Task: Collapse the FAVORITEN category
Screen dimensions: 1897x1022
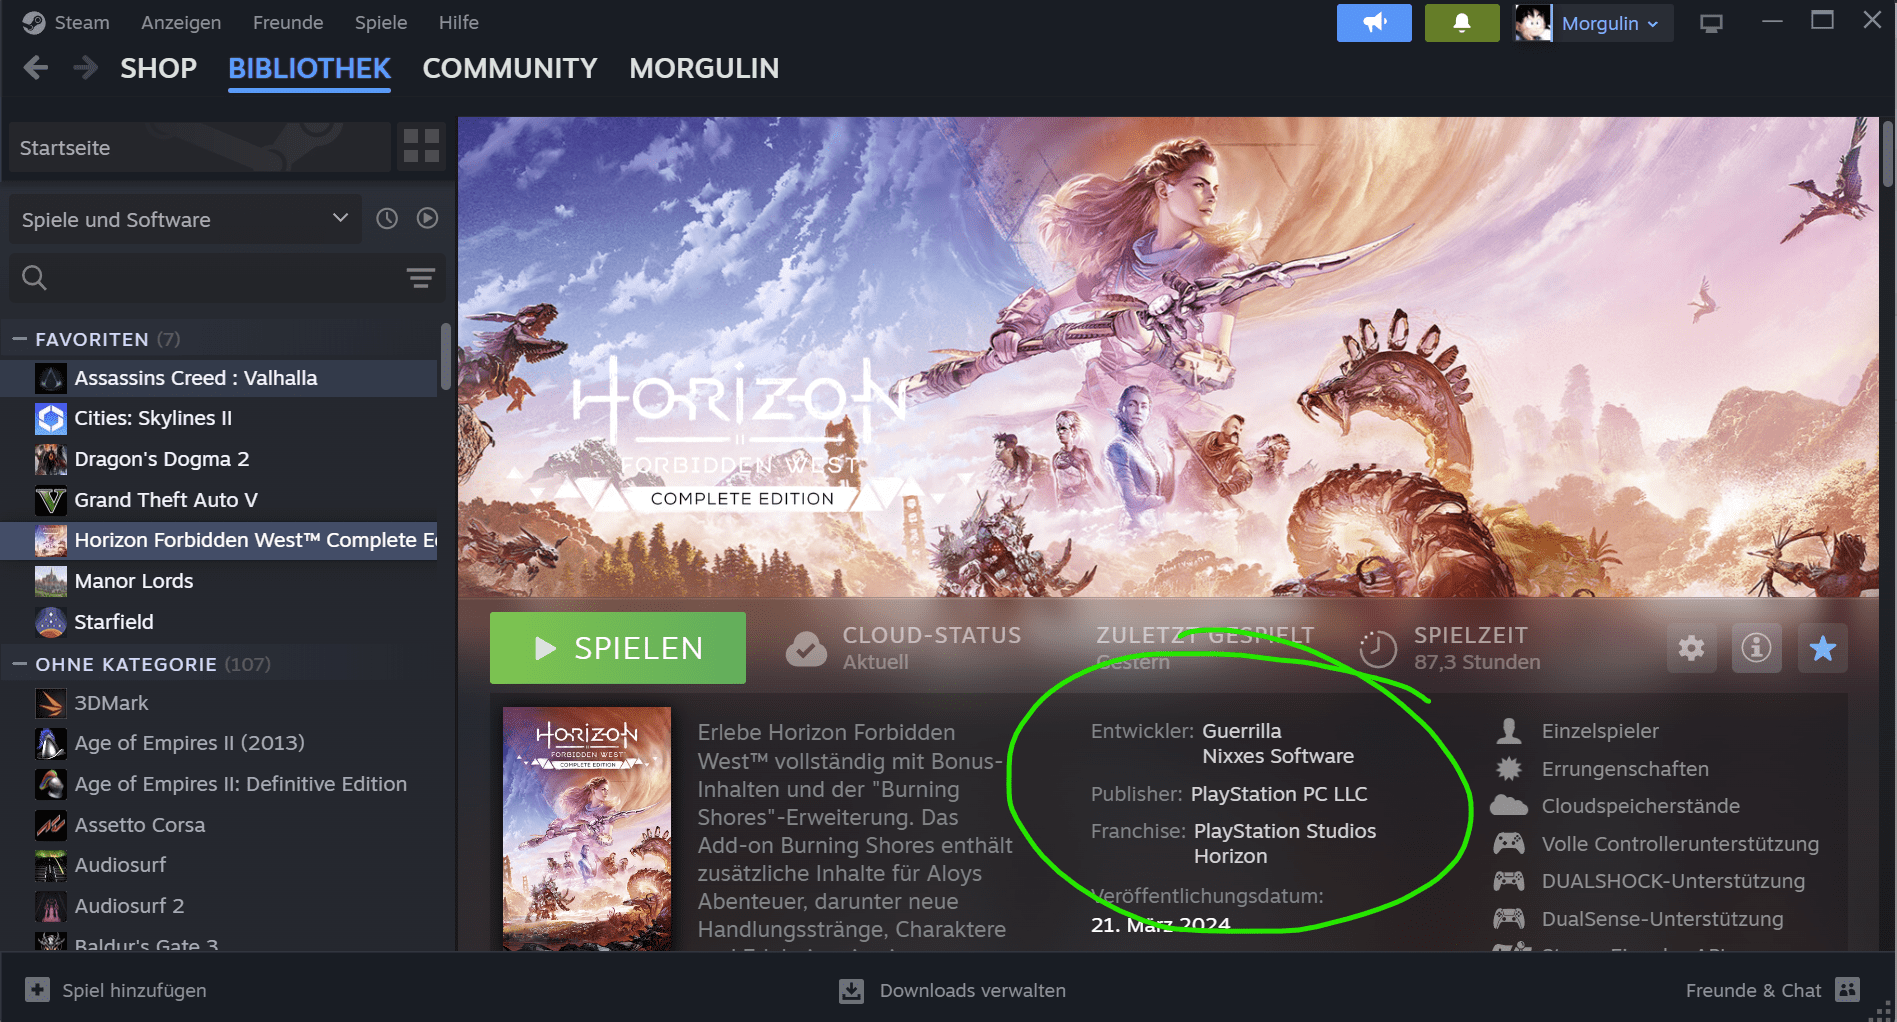Action: click(19, 339)
